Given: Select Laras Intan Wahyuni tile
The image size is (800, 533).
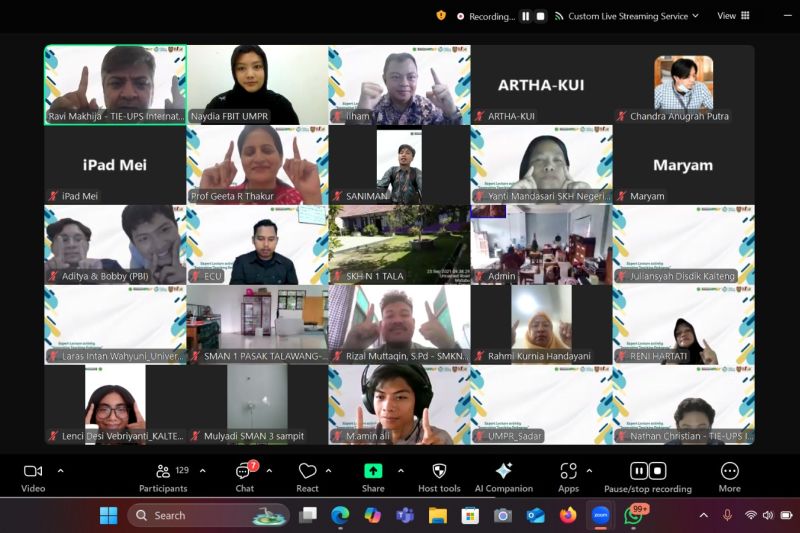Looking at the screenshot, I should [x=115, y=325].
